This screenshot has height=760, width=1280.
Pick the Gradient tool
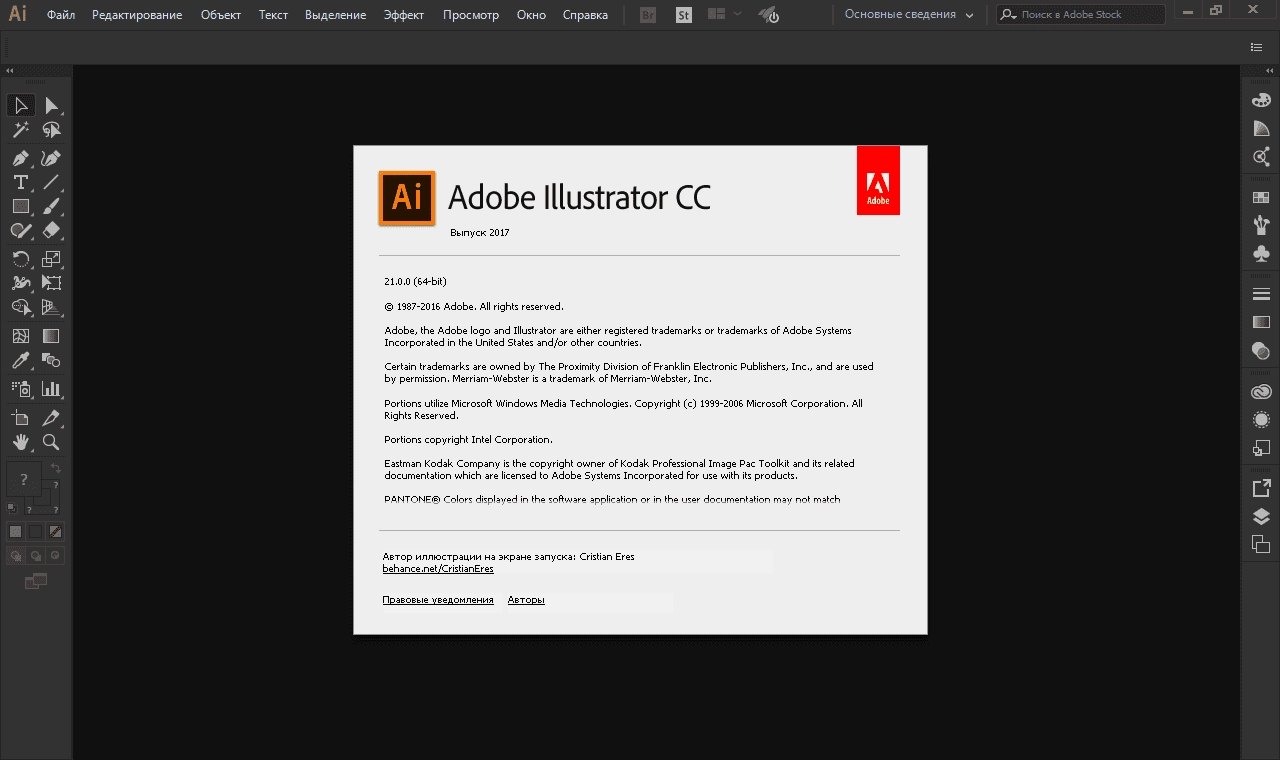51,336
